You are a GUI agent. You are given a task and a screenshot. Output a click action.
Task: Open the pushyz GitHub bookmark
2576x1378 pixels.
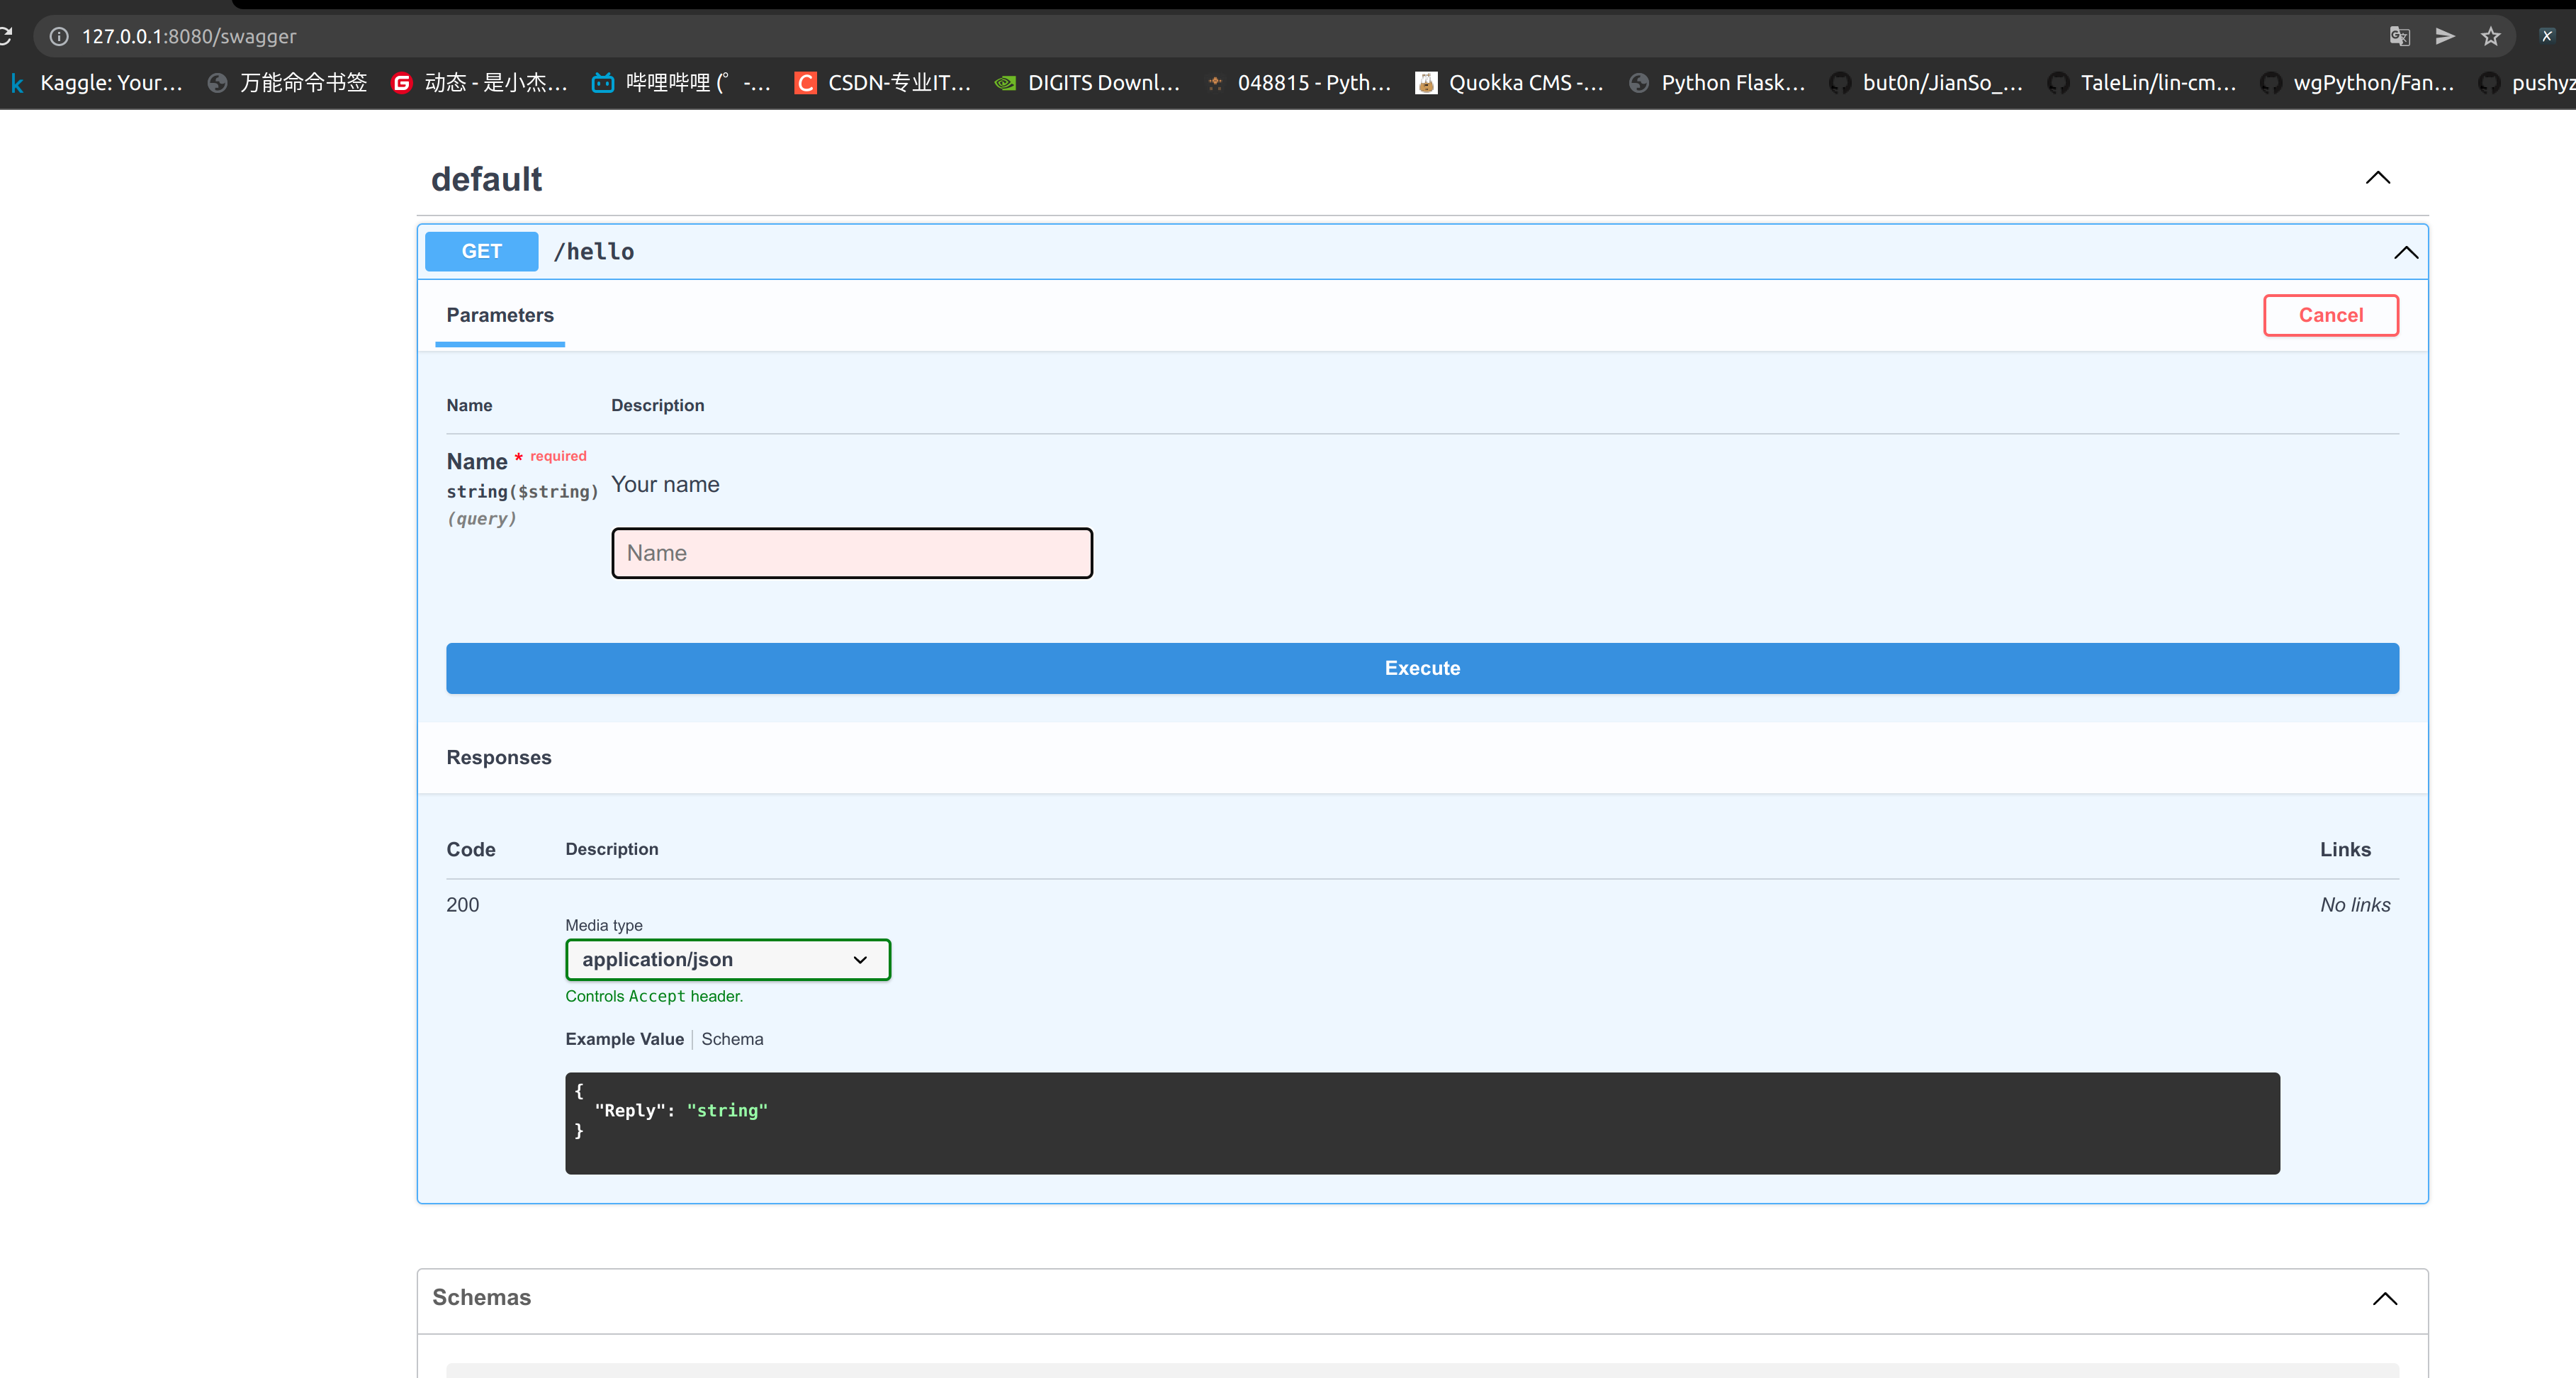(2527, 83)
